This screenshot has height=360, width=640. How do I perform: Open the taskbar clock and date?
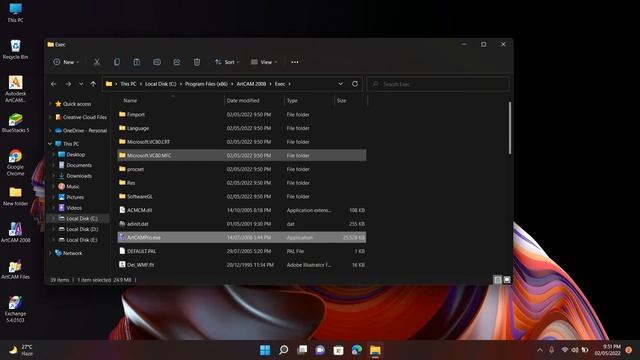tap(607, 350)
